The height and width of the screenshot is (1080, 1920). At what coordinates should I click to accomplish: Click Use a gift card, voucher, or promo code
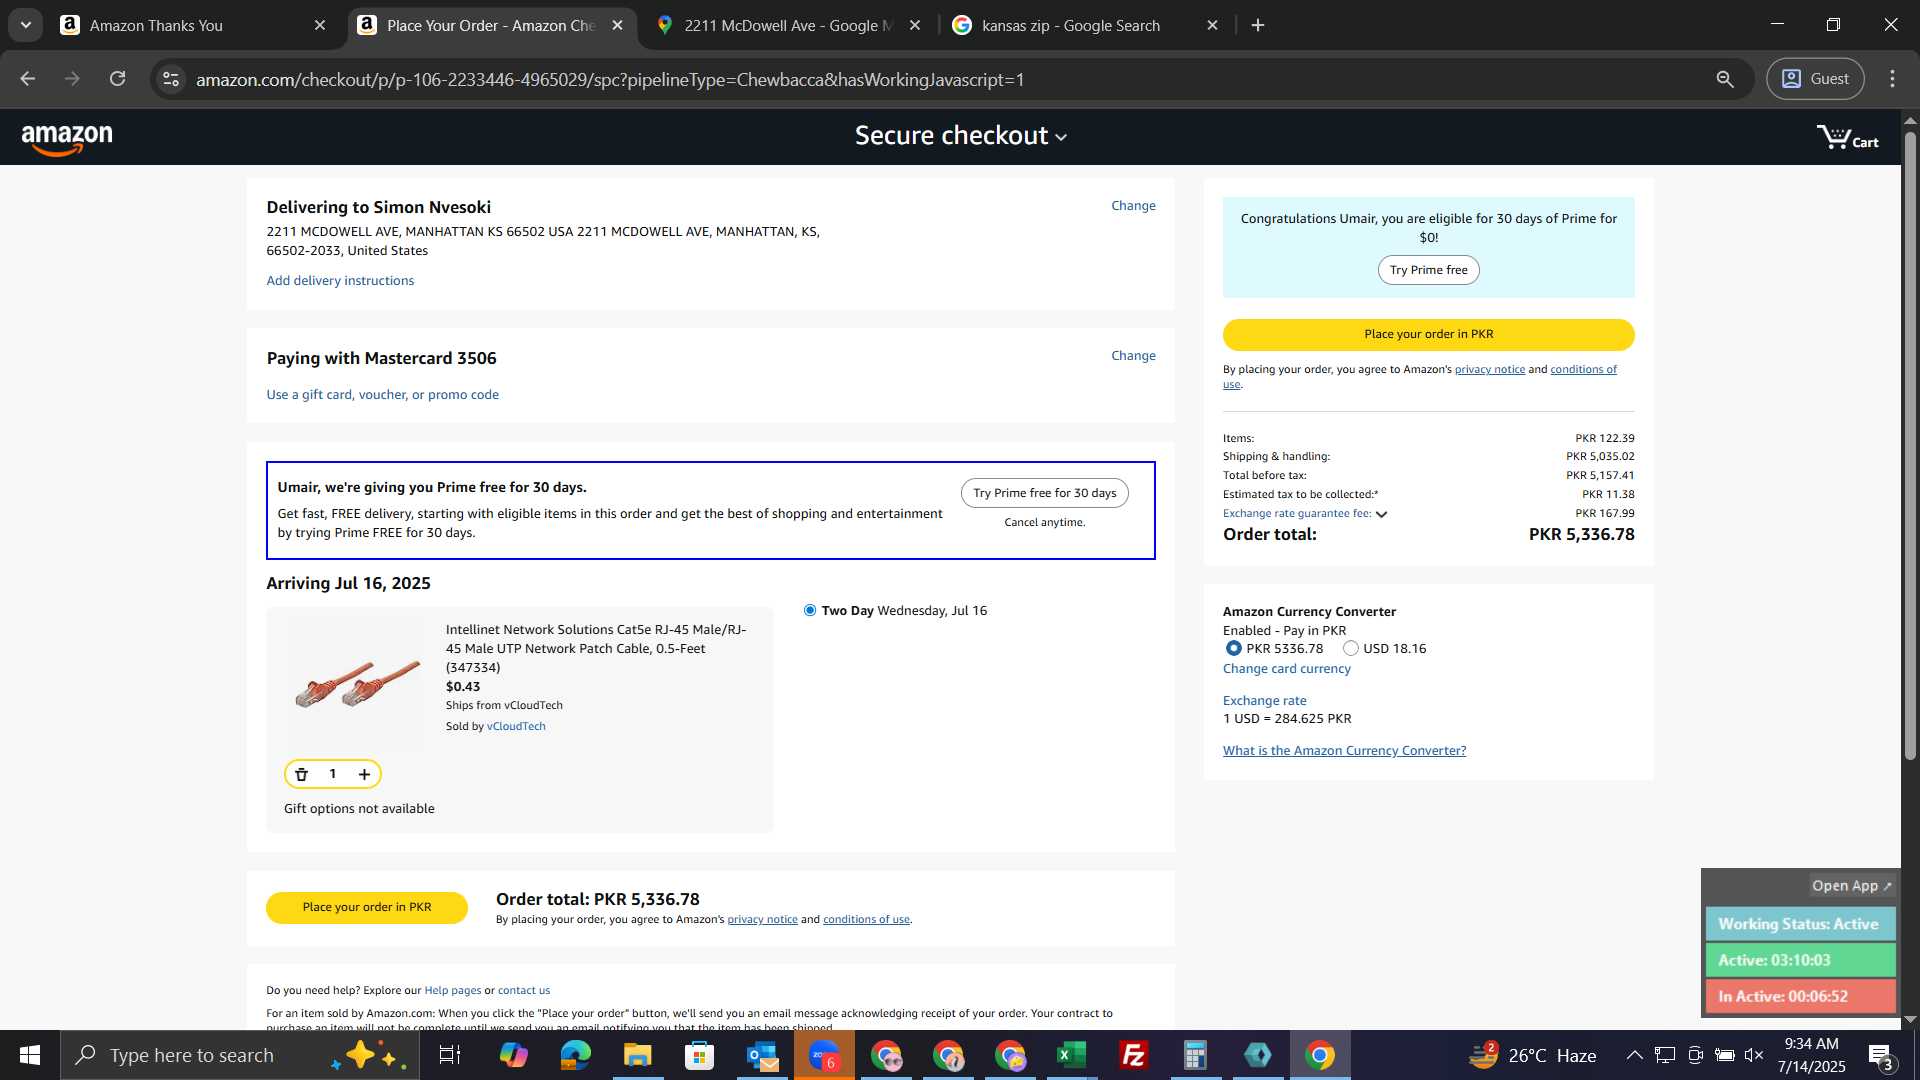tap(382, 395)
